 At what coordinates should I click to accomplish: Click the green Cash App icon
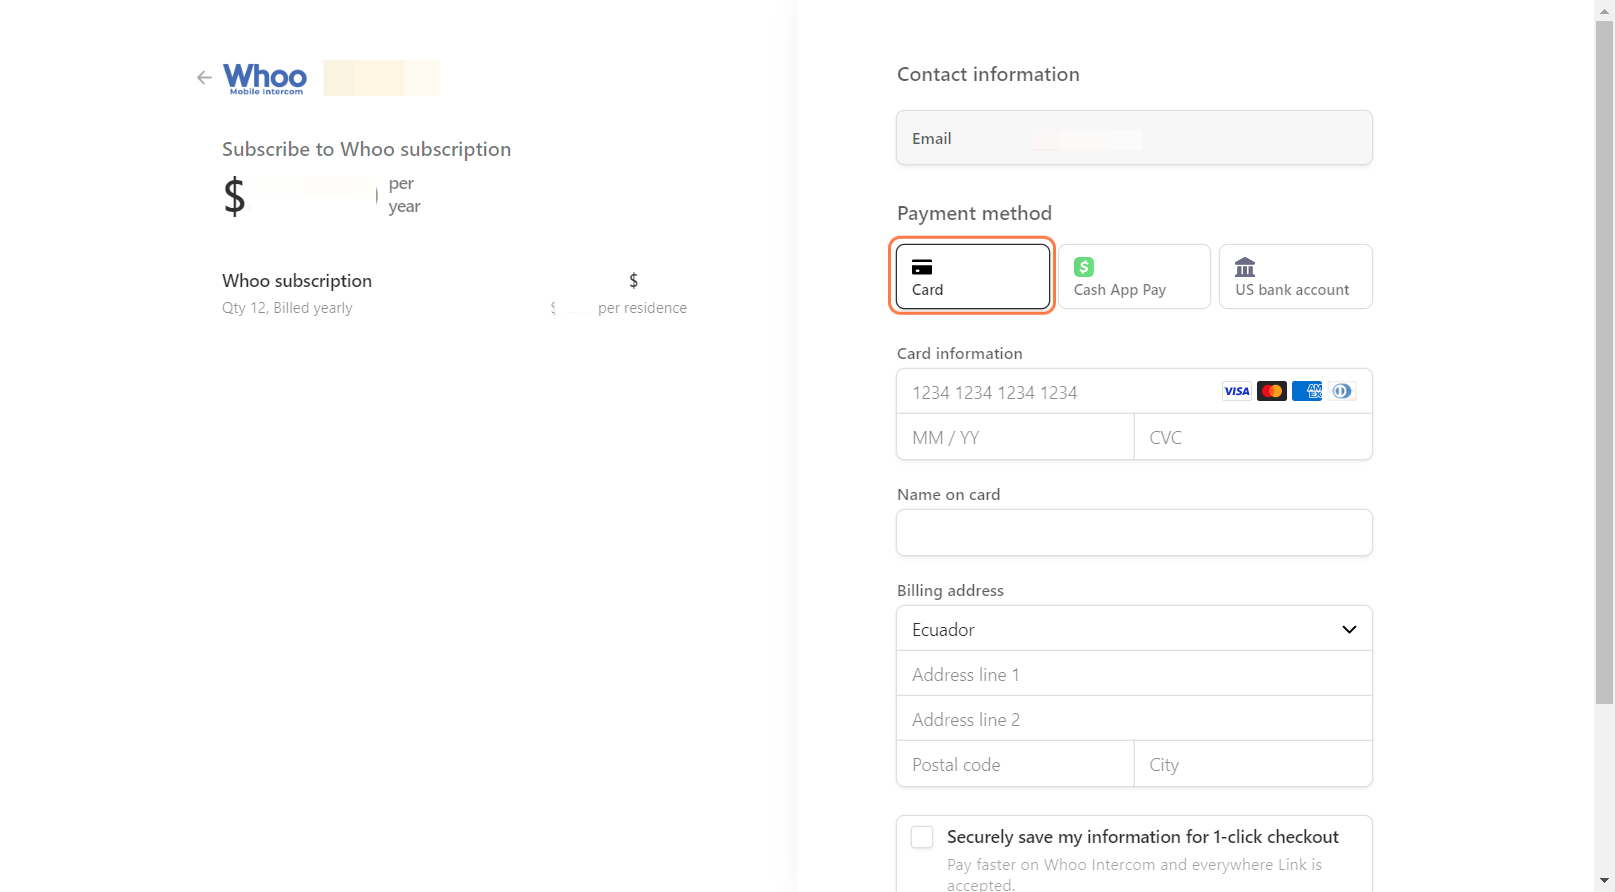[x=1084, y=267]
